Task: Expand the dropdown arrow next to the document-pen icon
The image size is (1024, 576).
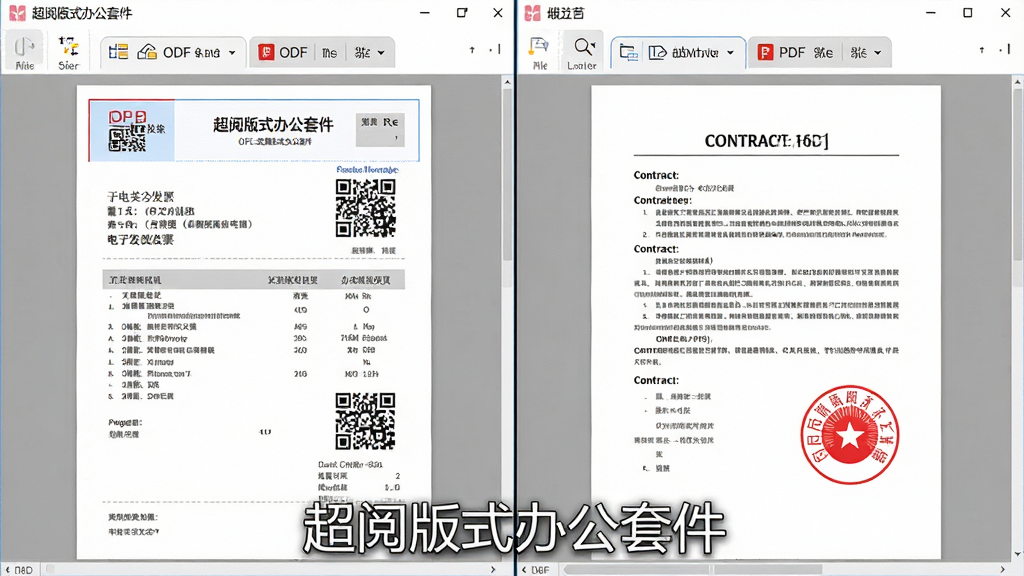Action: click(x=730, y=53)
